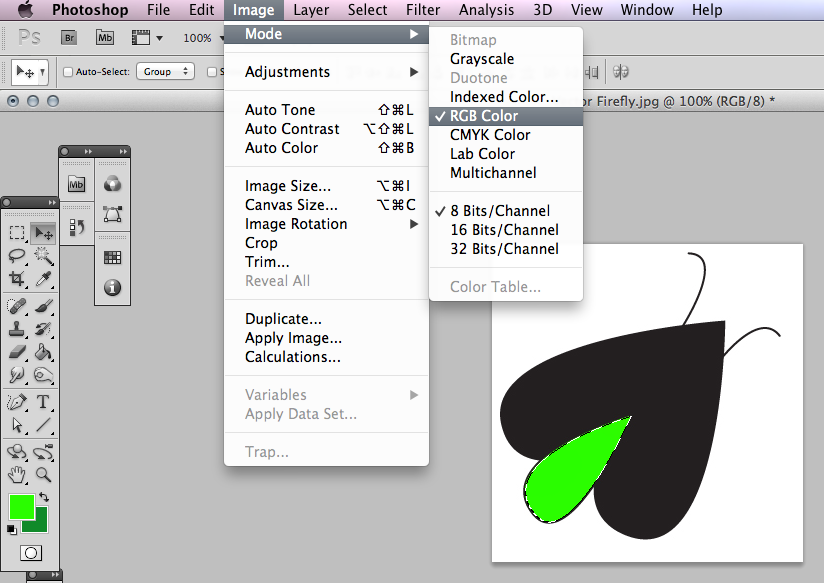Select the Path Selection tool
Image resolution: width=824 pixels, height=583 pixels.
click(x=17, y=425)
